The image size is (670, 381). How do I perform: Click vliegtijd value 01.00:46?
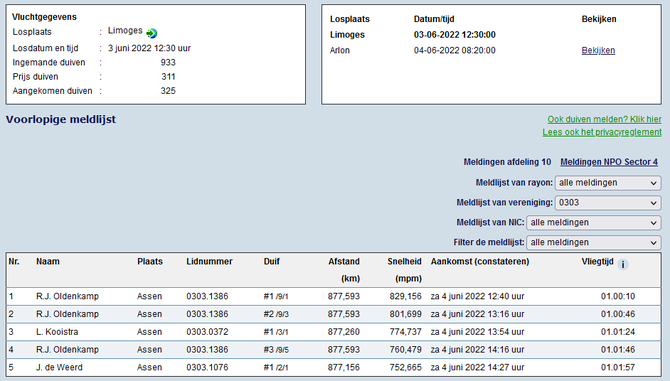tap(618, 314)
